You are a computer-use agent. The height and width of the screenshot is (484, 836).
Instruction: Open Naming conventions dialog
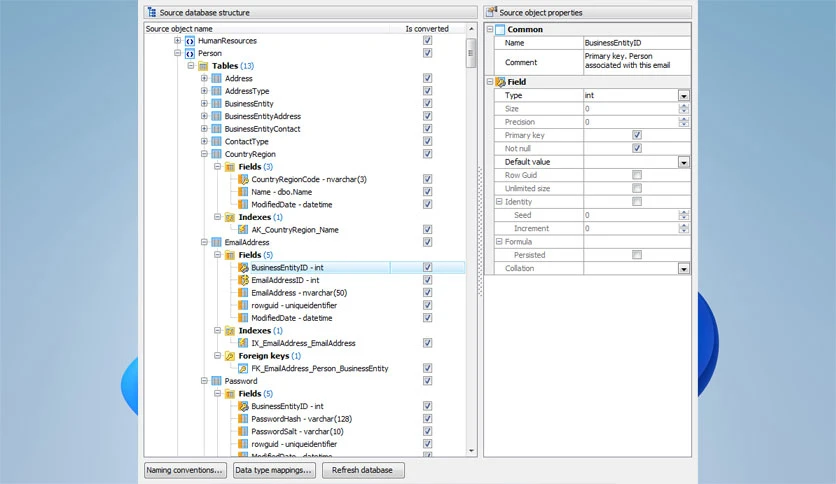[185, 470]
